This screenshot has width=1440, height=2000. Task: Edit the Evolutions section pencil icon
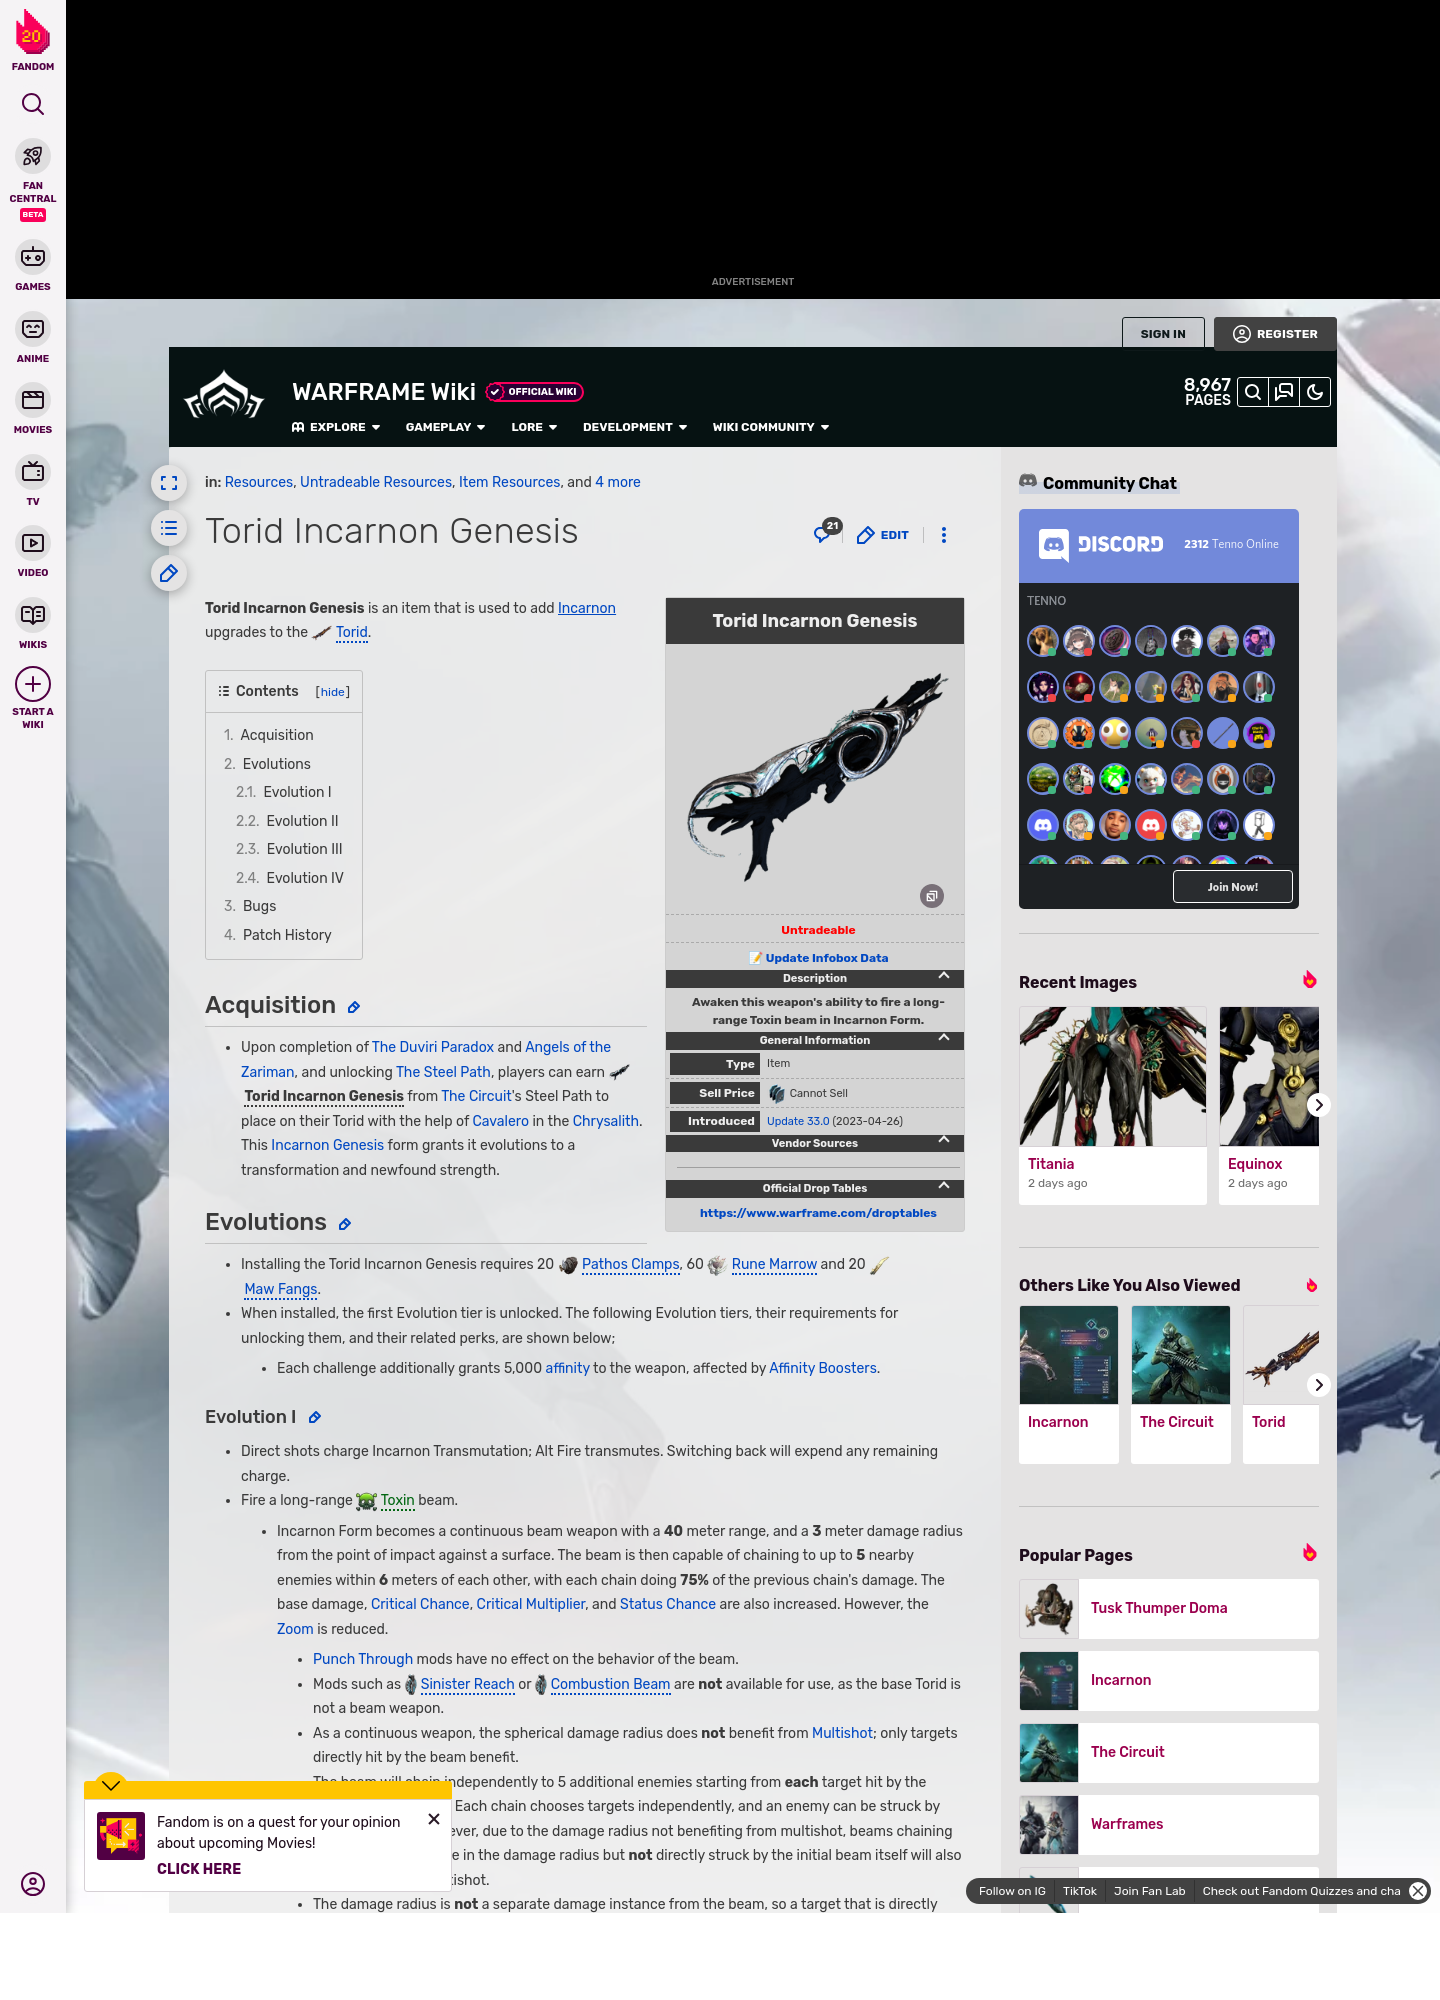click(345, 1225)
